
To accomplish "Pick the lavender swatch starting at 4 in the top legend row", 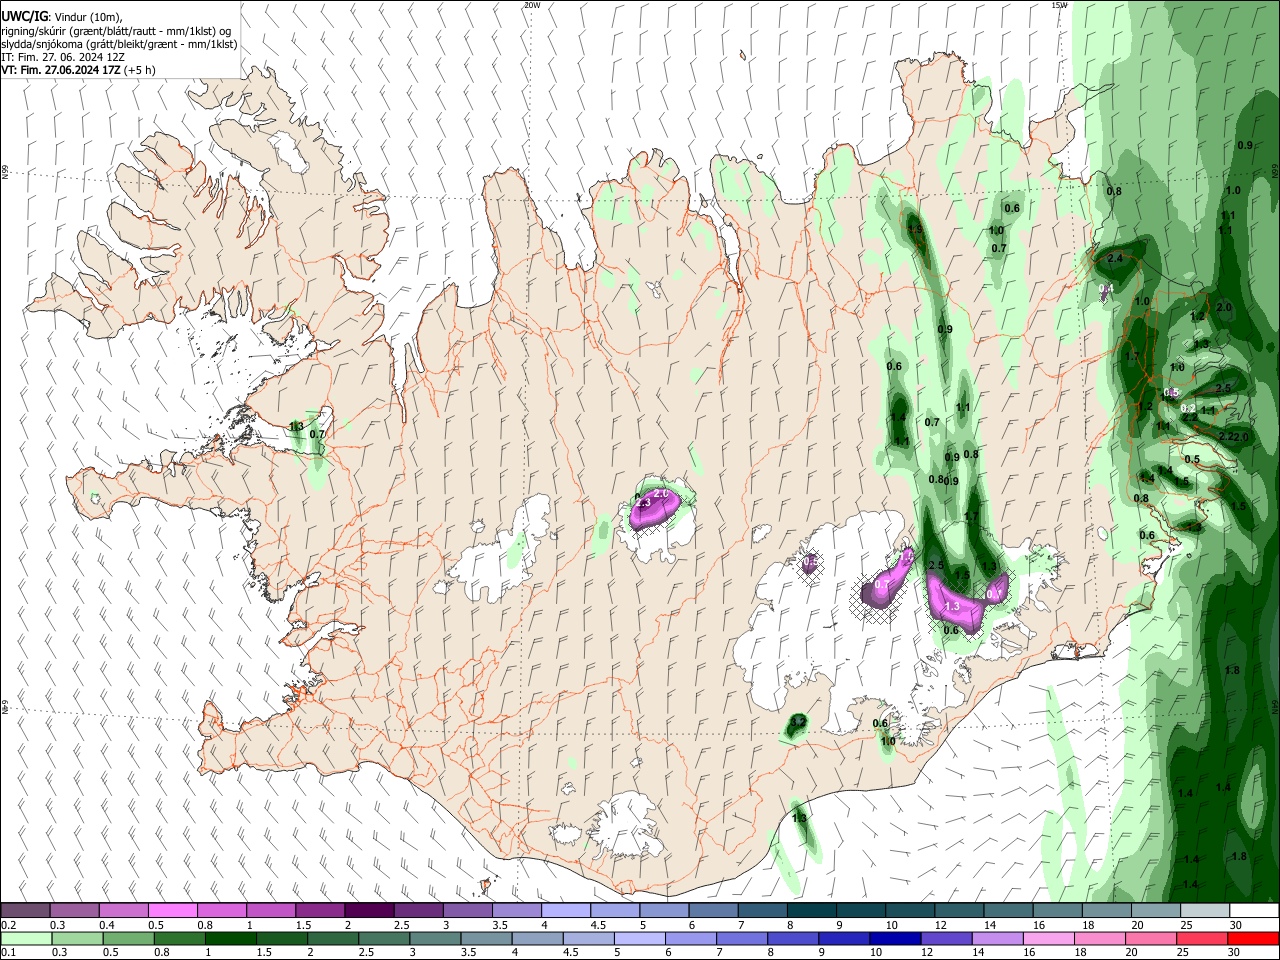I will [x=566, y=911].
